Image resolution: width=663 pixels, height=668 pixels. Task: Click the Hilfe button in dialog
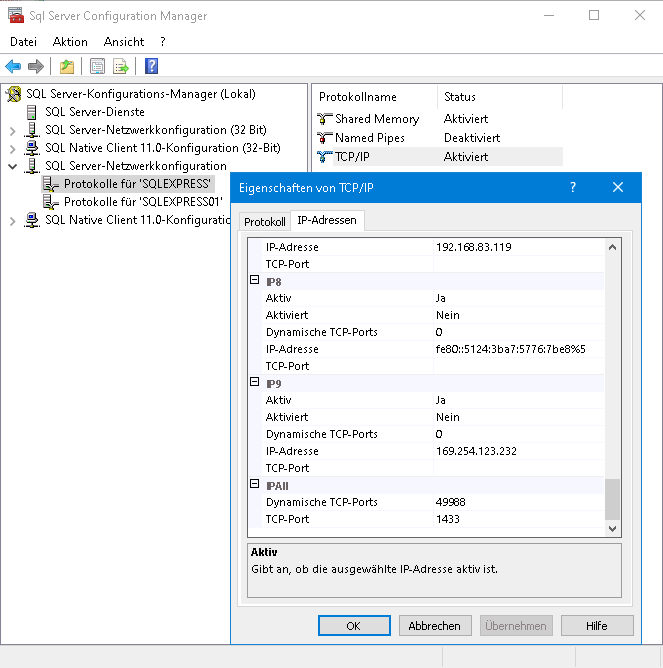(x=597, y=625)
